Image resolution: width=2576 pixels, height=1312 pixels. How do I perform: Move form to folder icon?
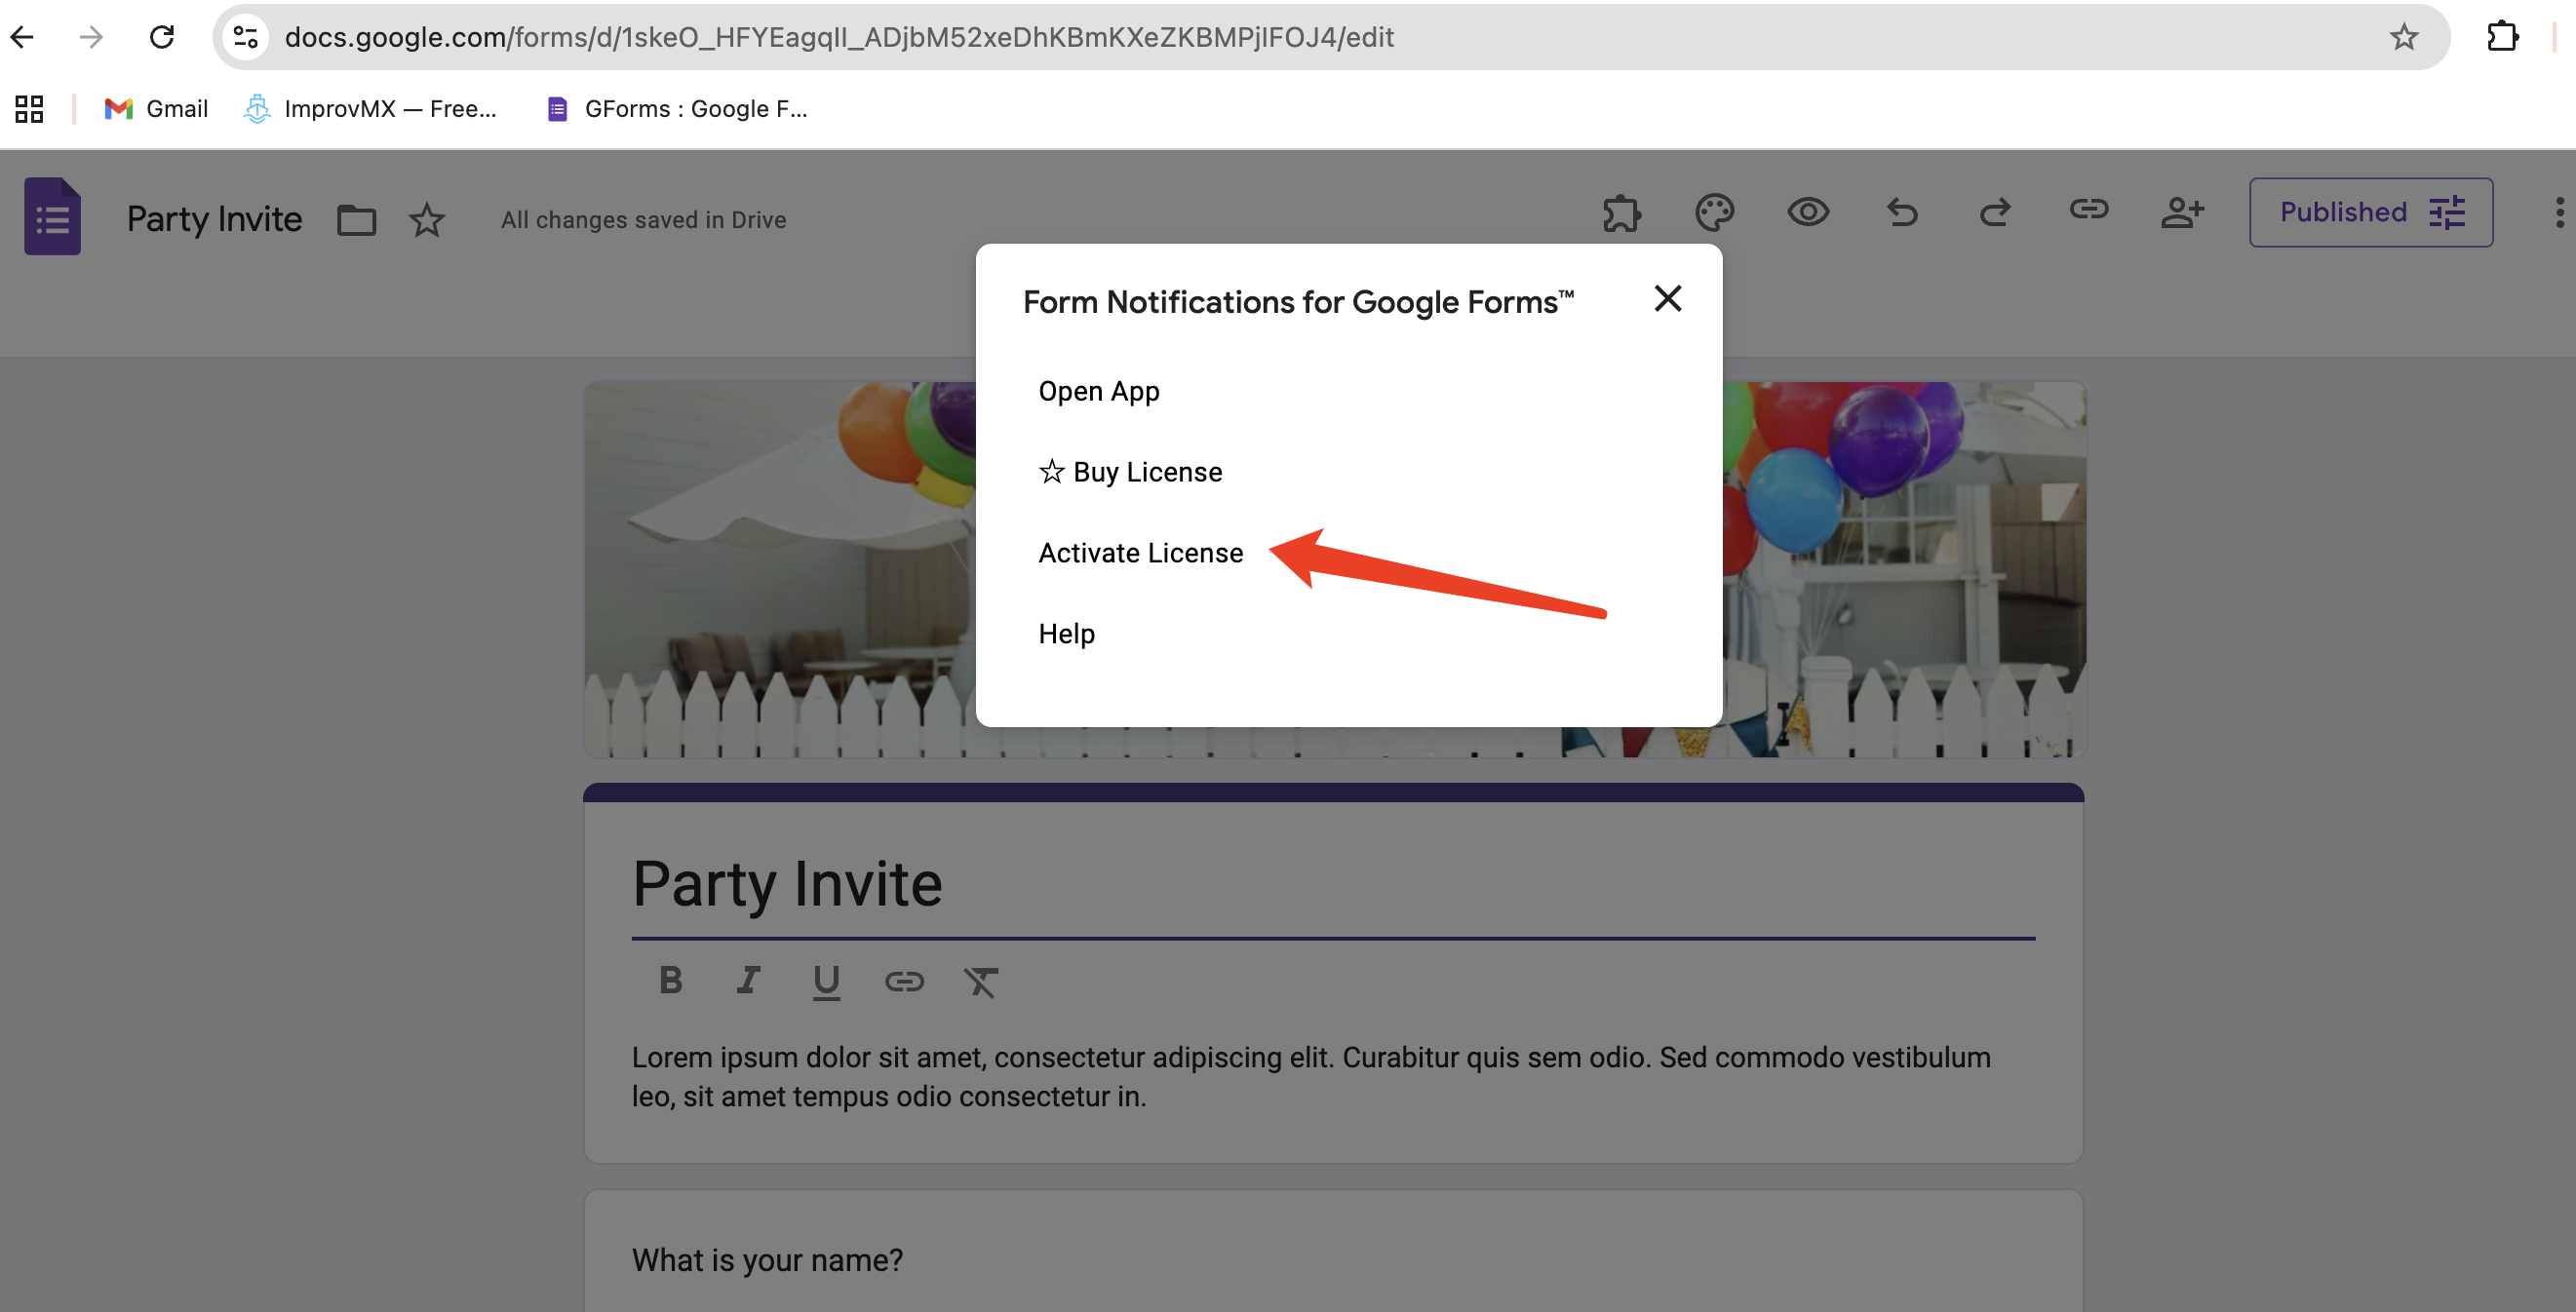coord(356,220)
